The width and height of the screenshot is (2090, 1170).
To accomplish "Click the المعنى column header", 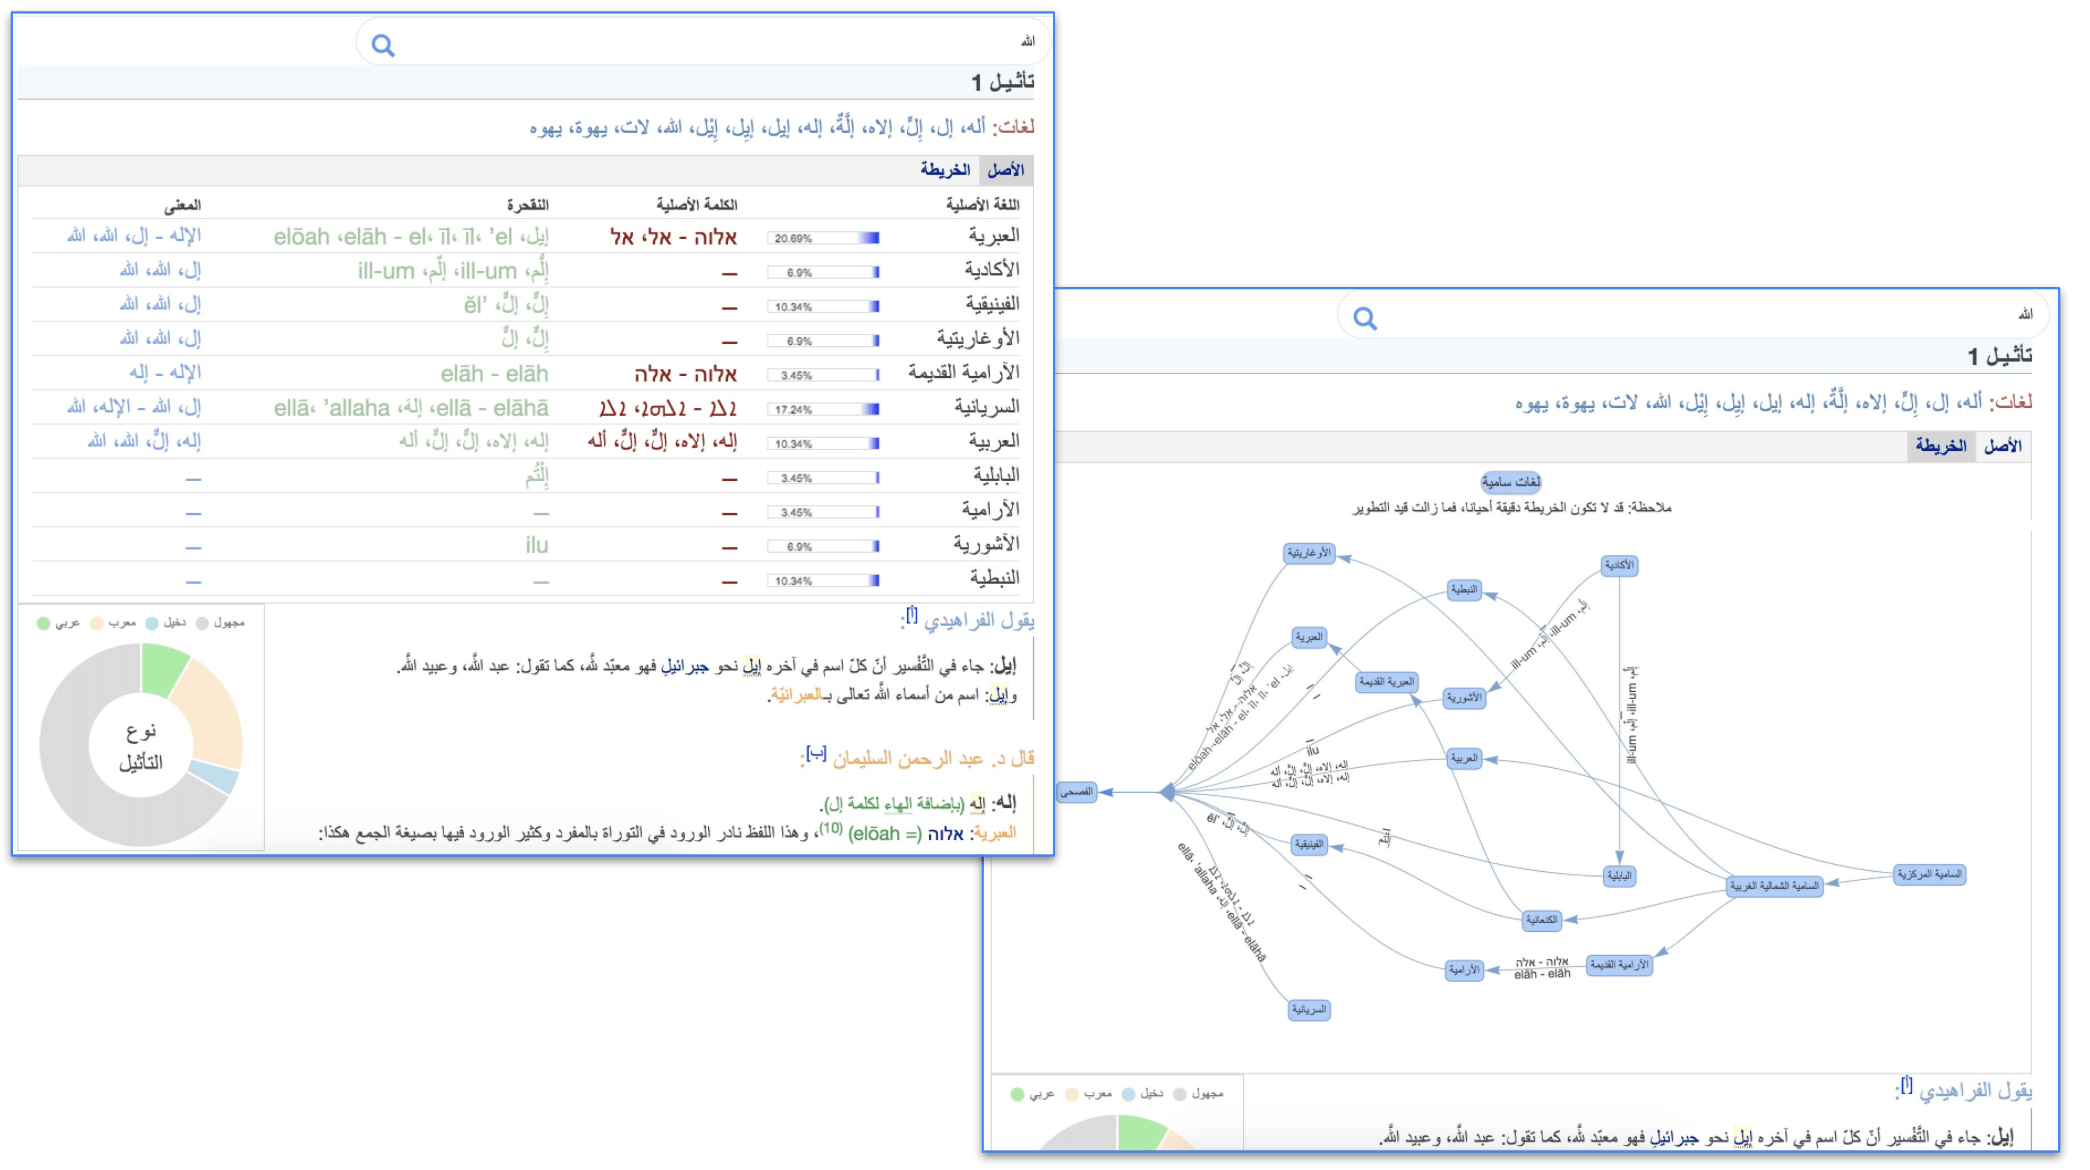I will 182,205.
